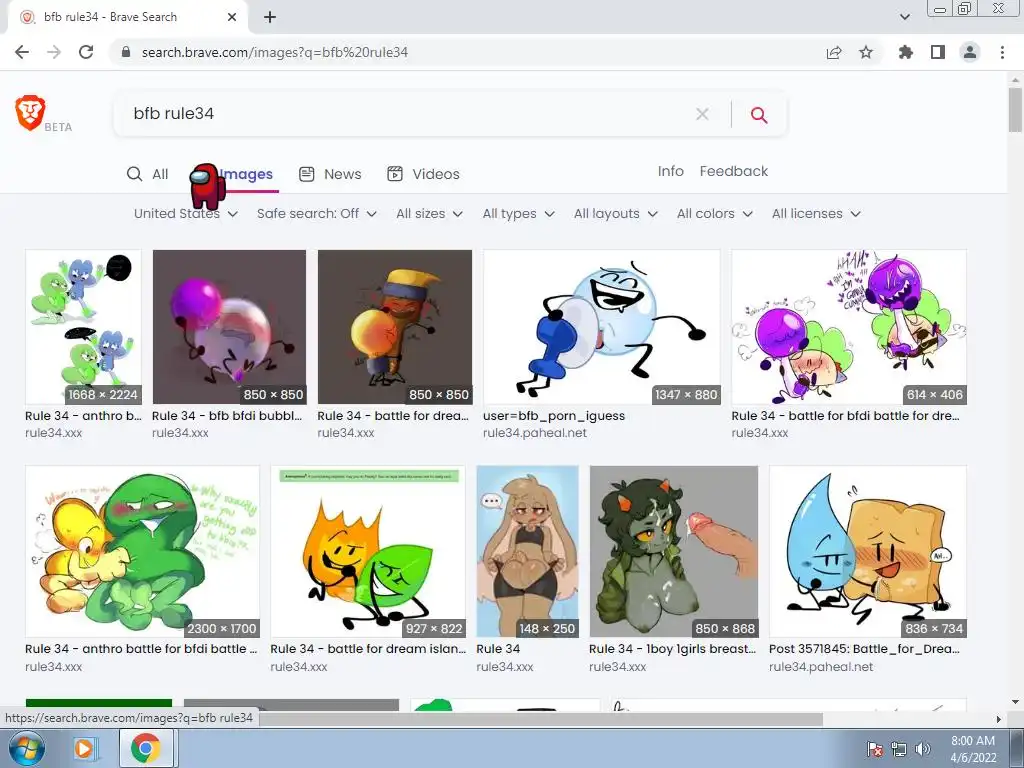Open a new browser tab

tap(270, 17)
